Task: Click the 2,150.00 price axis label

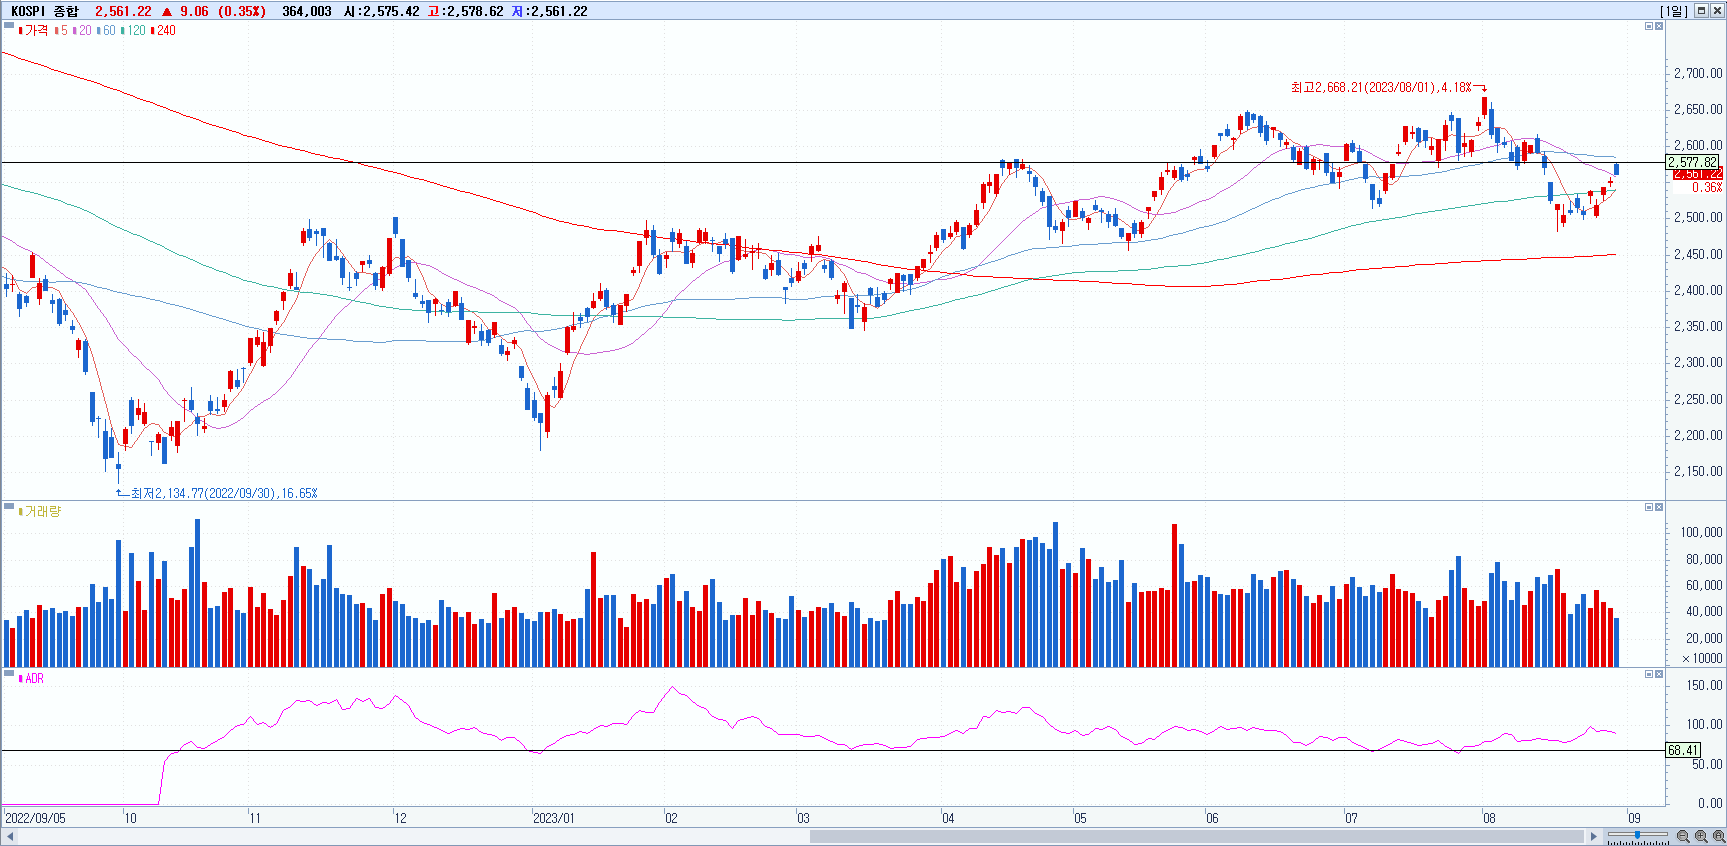Action: pos(1698,471)
